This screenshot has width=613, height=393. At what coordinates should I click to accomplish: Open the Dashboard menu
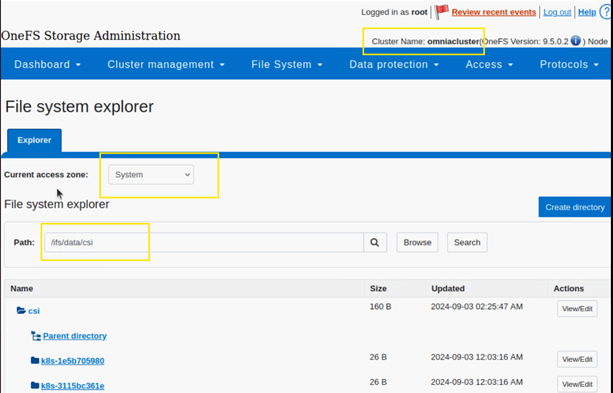click(x=47, y=65)
